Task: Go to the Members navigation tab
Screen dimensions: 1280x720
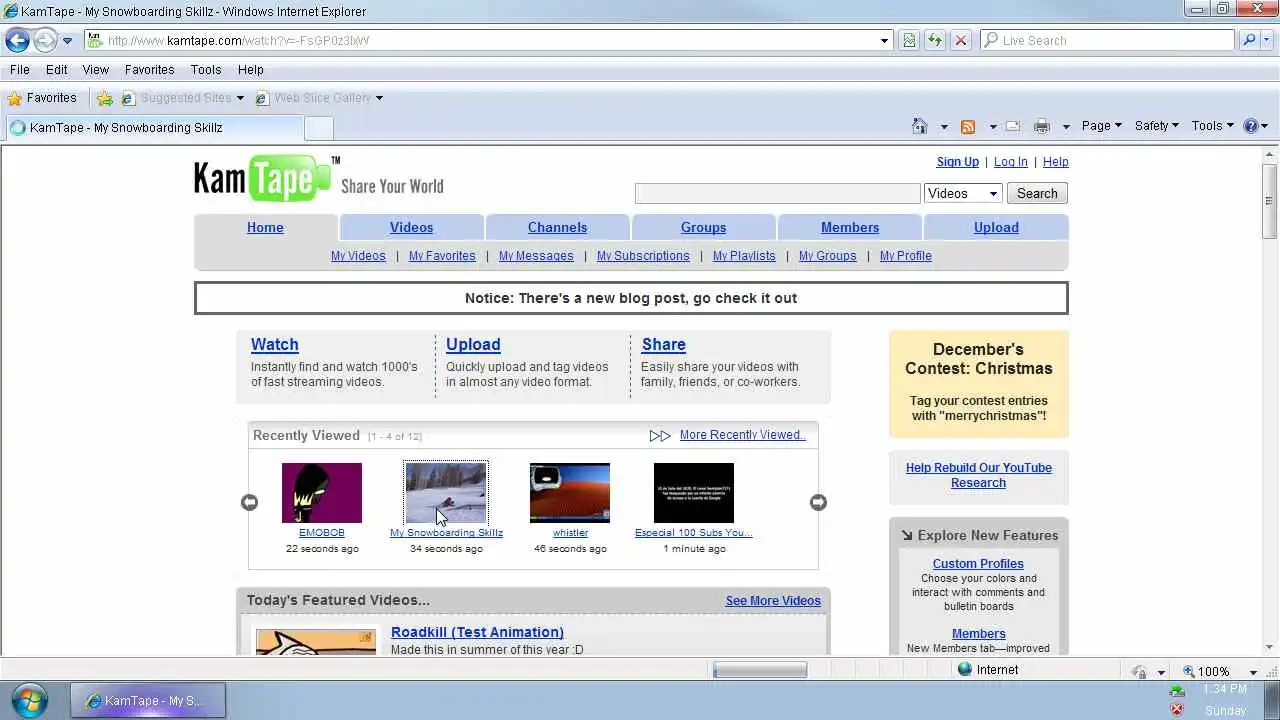Action: pyautogui.click(x=850, y=228)
